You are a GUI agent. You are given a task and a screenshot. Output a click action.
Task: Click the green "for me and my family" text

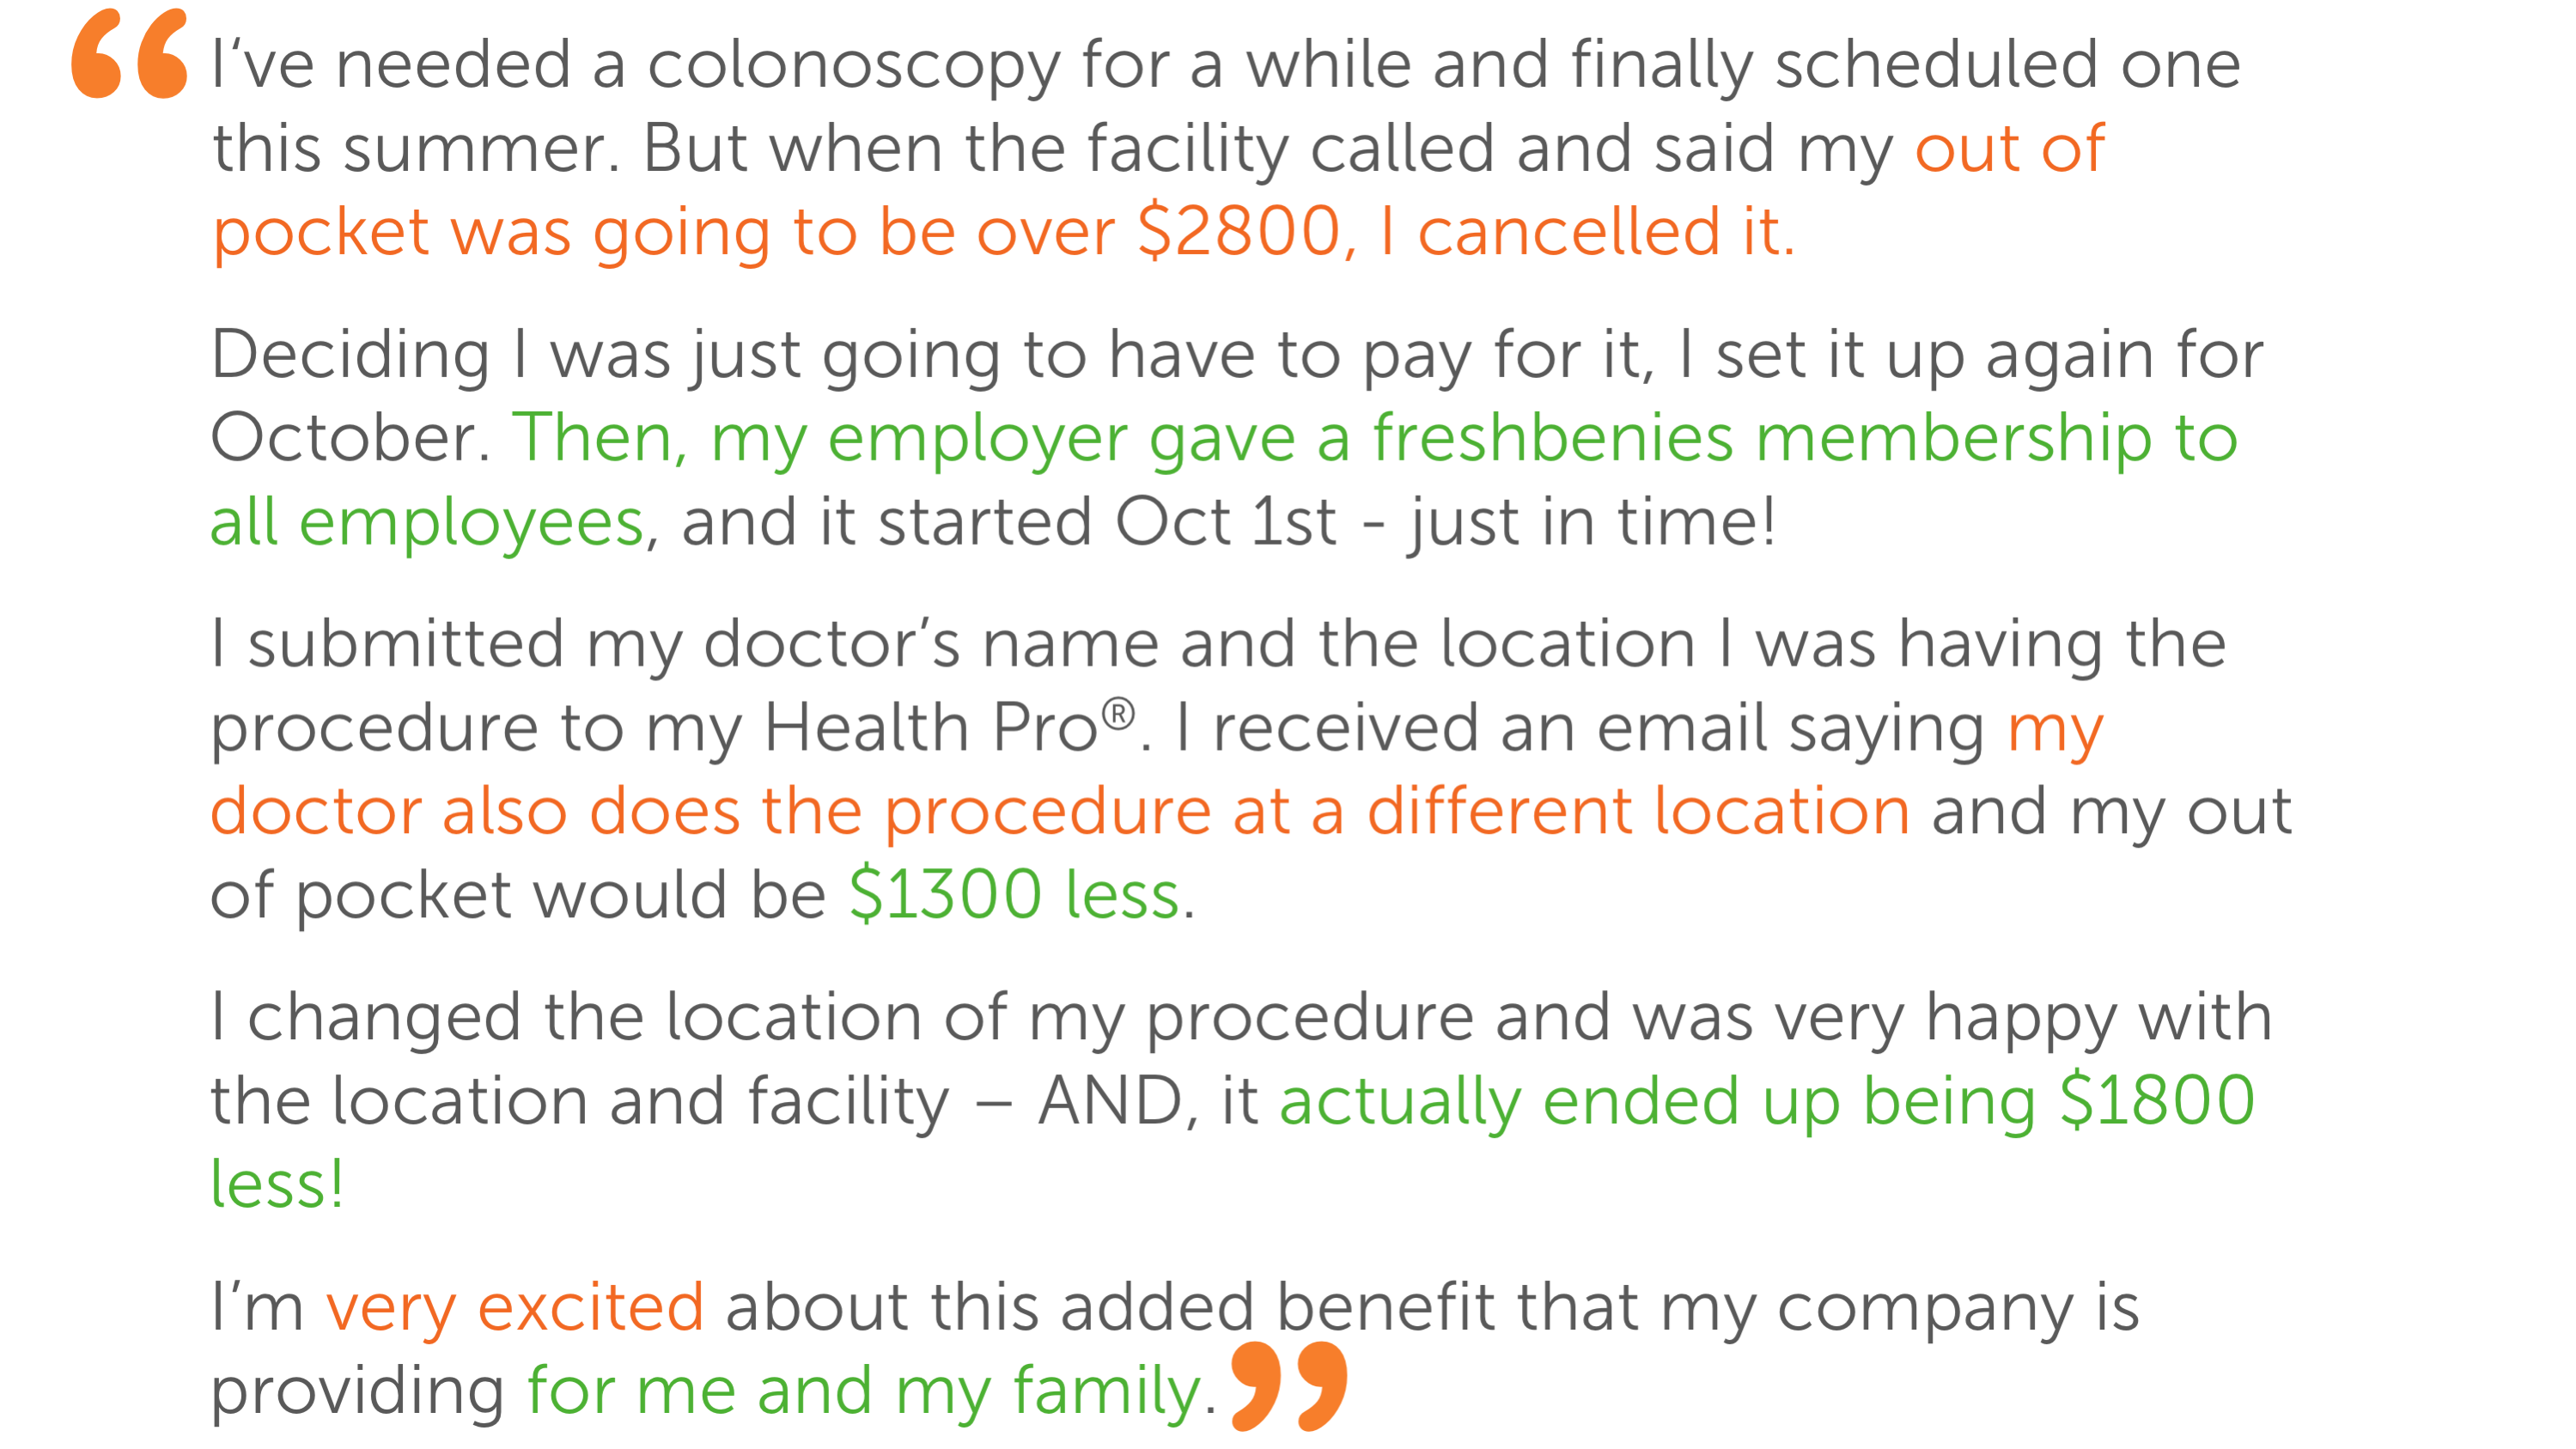tap(863, 1391)
